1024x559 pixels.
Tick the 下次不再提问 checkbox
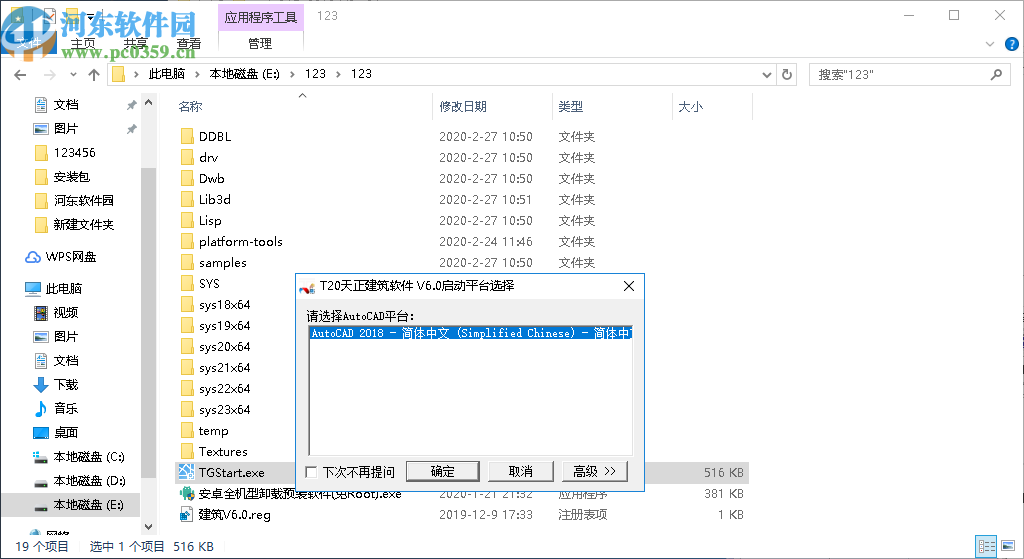pos(312,472)
